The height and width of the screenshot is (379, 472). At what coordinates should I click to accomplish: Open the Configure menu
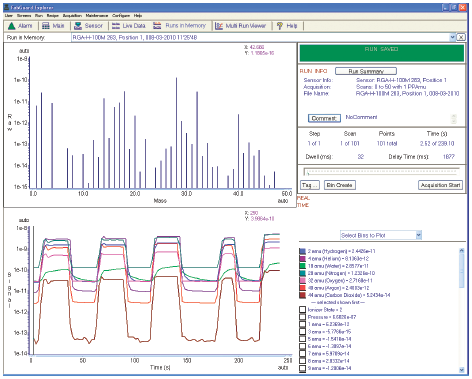coord(121,15)
